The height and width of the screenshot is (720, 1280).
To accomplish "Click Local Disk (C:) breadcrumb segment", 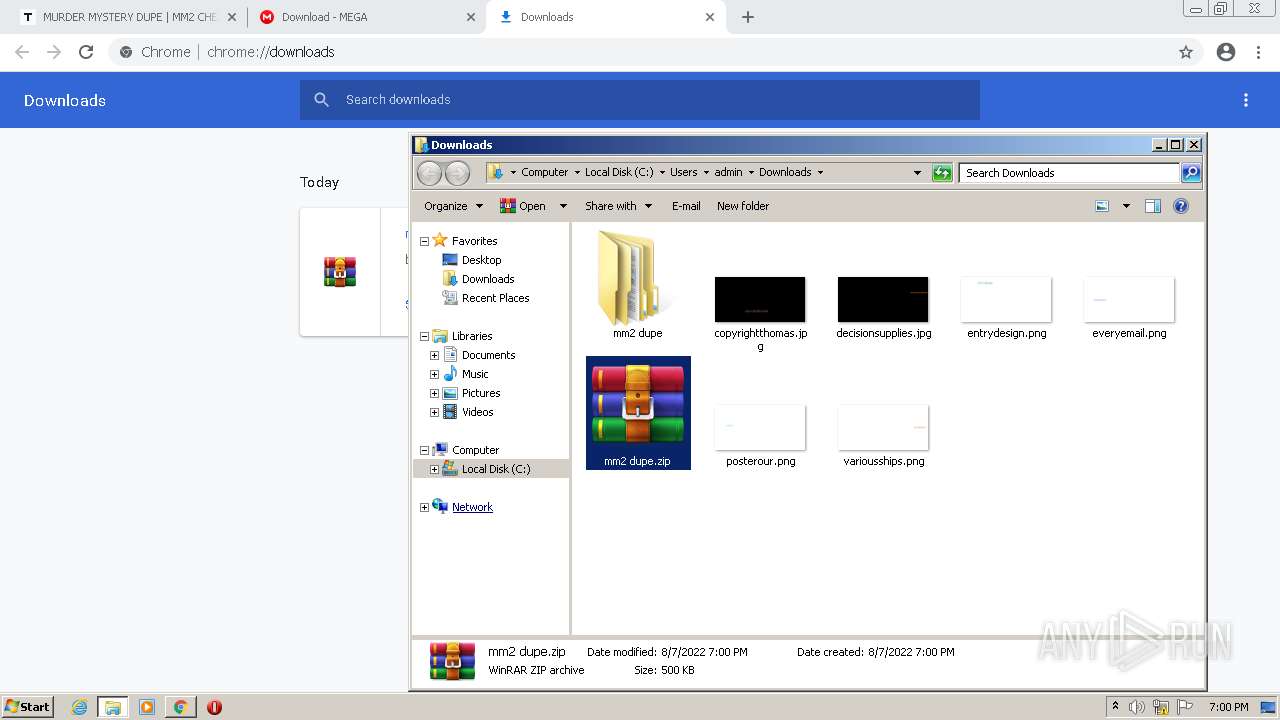I will (x=619, y=172).
